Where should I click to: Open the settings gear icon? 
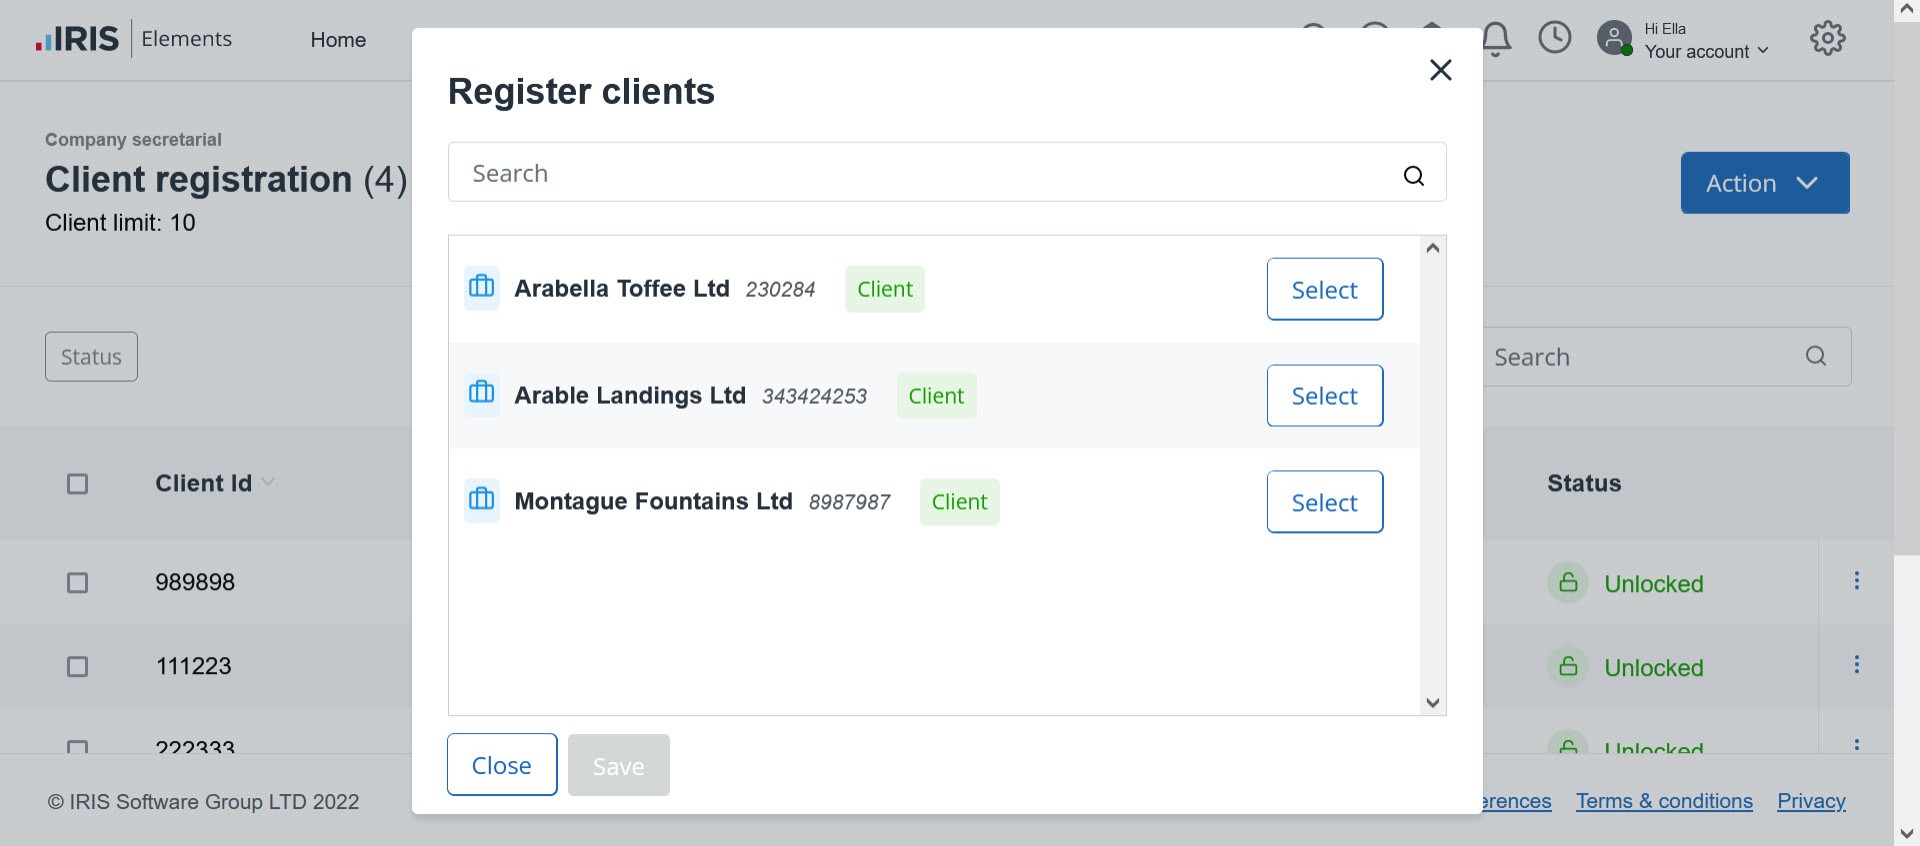coord(1827,39)
